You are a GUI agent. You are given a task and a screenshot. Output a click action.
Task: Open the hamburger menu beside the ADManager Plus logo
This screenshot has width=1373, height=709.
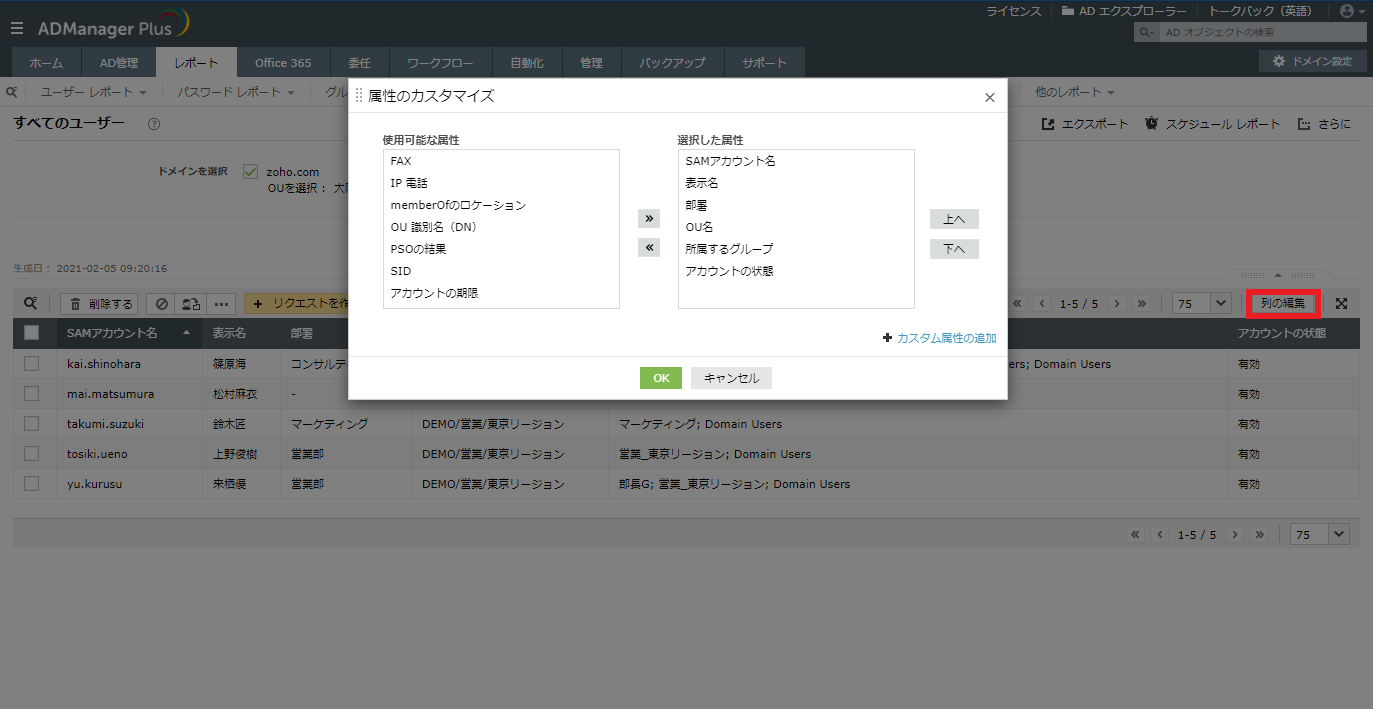(17, 29)
